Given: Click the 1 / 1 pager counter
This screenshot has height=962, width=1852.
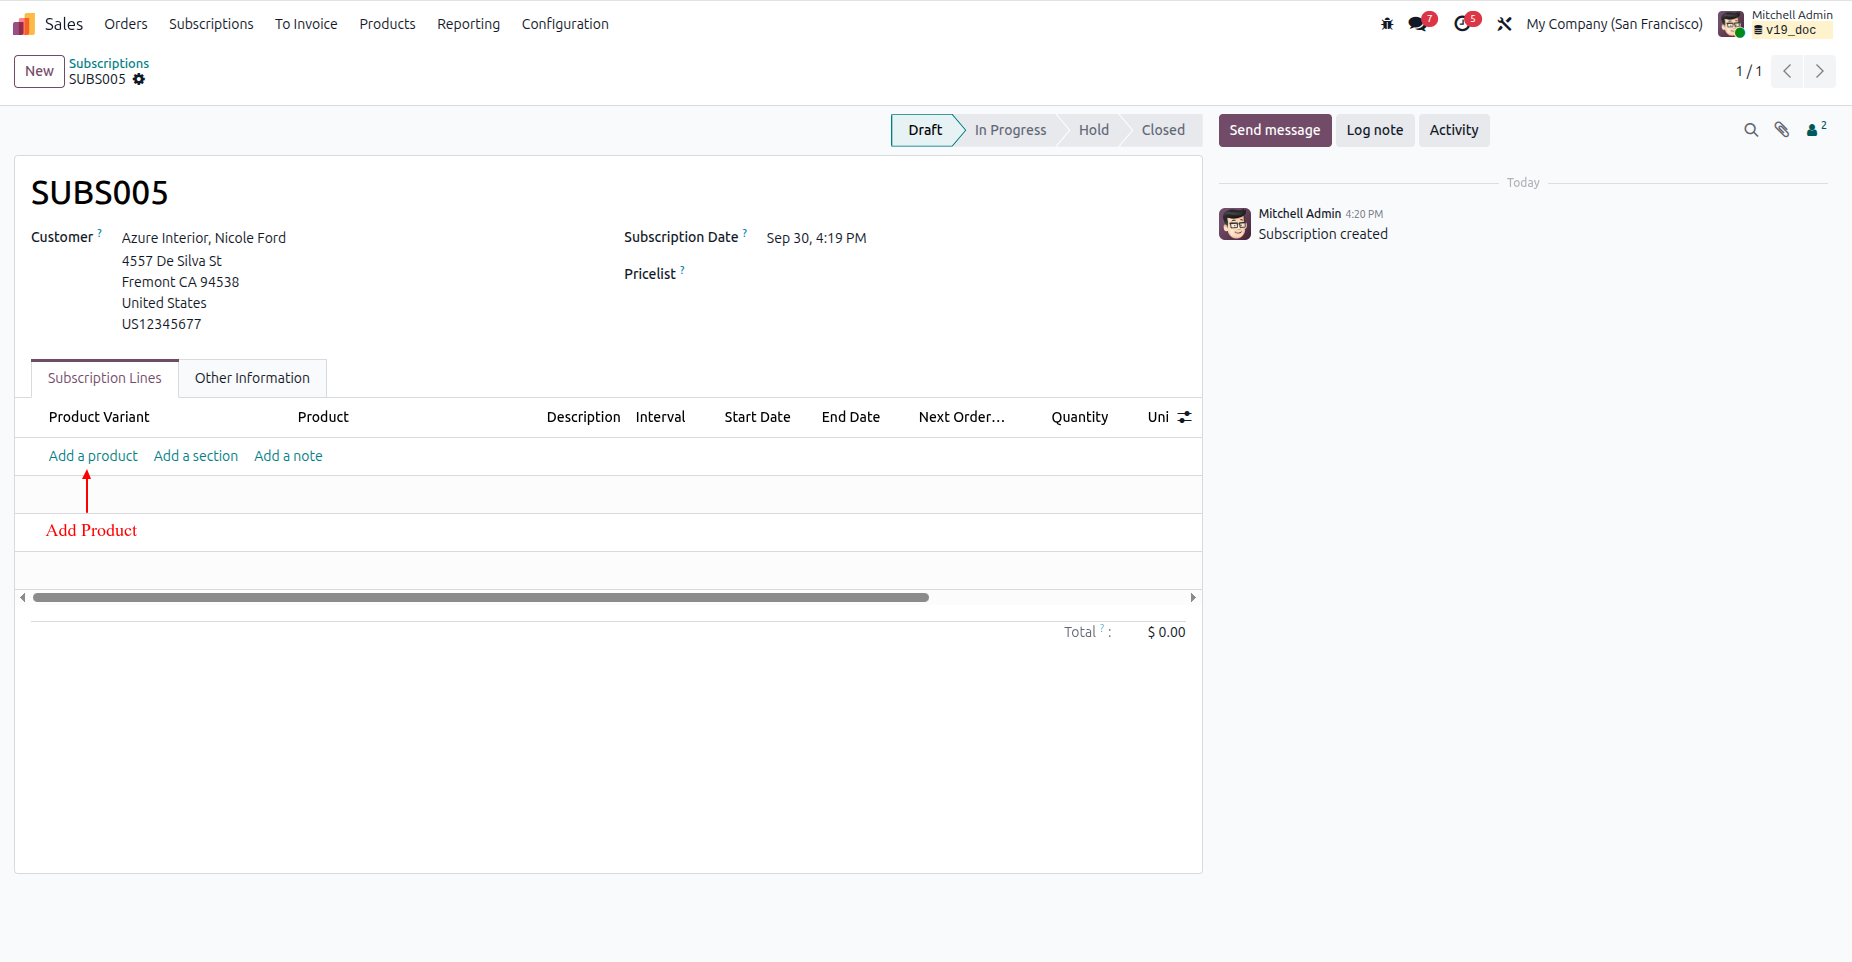Looking at the screenshot, I should 1749,71.
